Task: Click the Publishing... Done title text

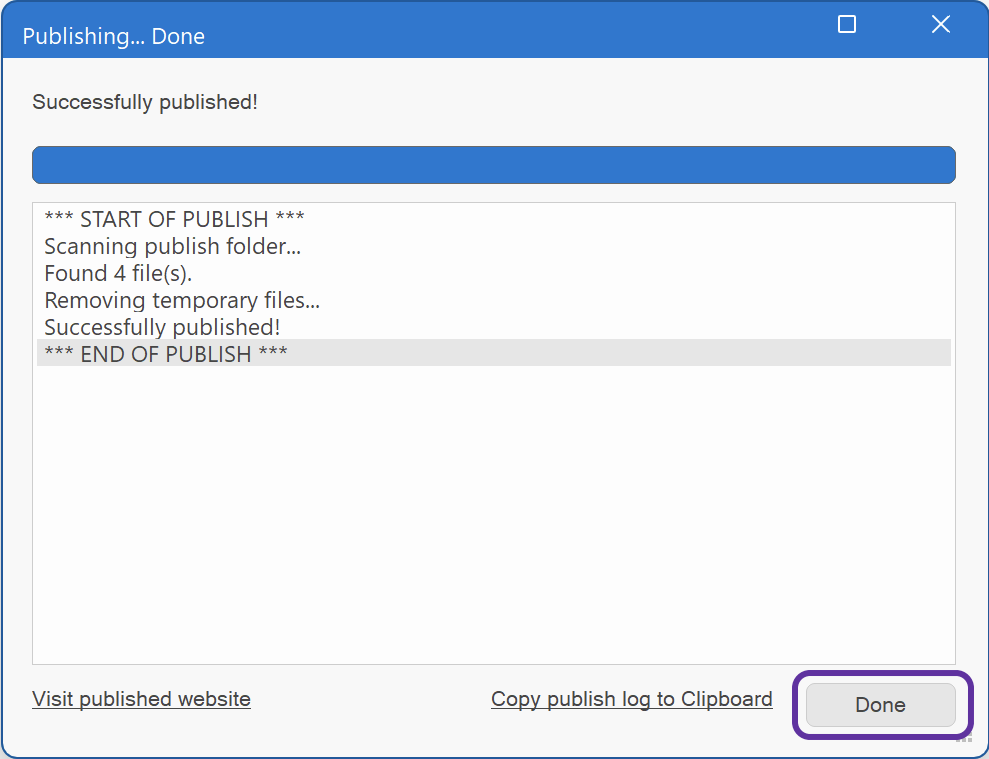Action: (x=113, y=37)
